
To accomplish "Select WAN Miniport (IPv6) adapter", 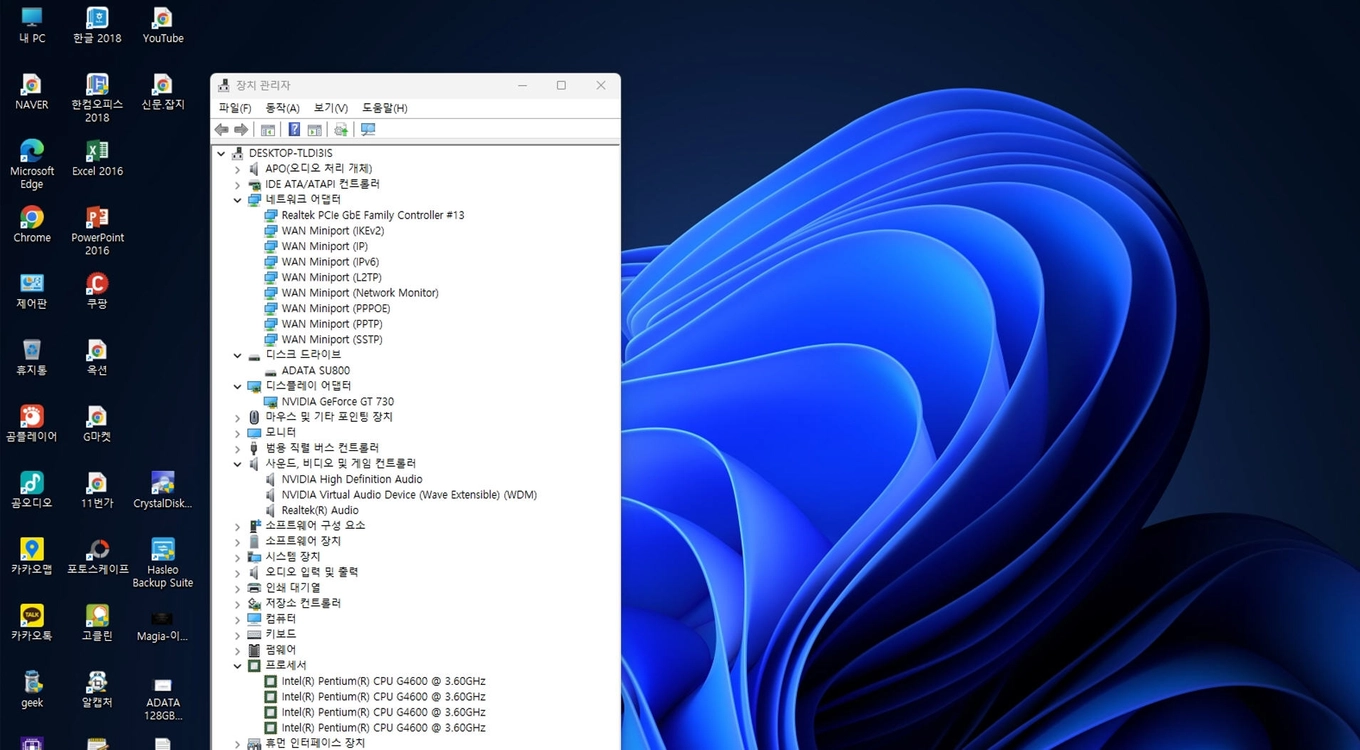I will click(x=330, y=262).
